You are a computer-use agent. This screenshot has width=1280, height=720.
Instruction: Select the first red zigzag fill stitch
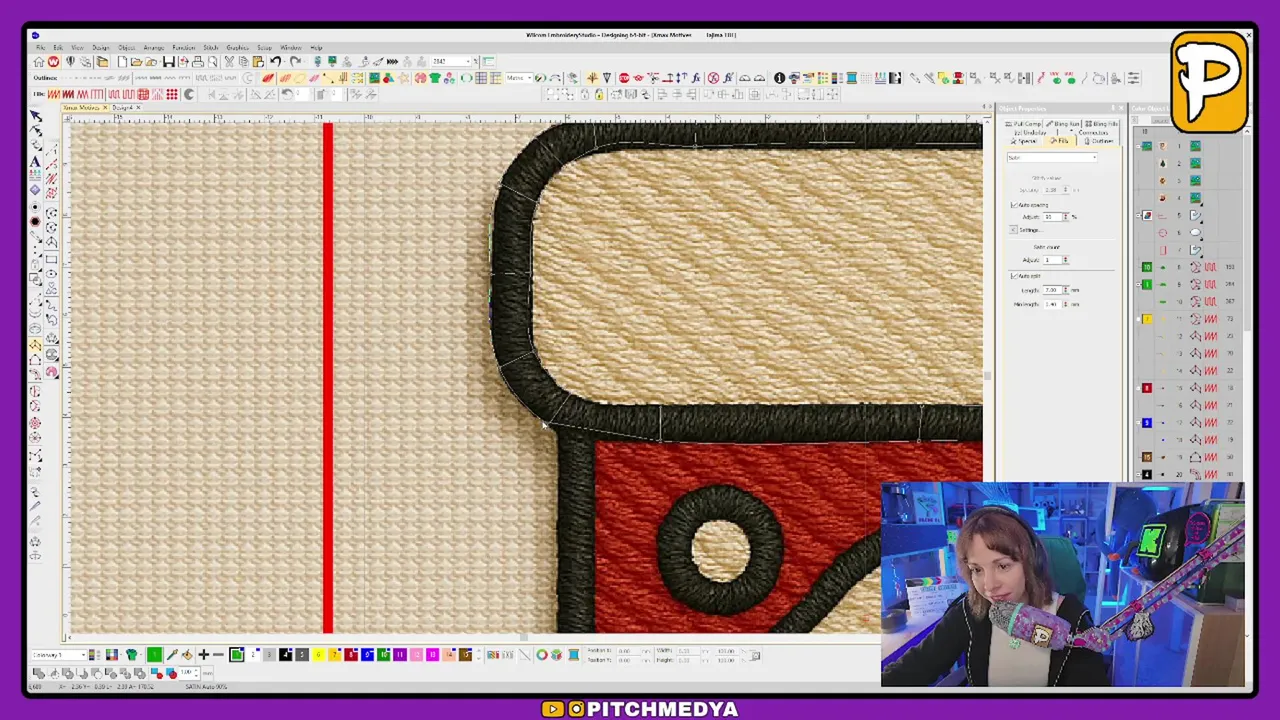tap(55, 95)
